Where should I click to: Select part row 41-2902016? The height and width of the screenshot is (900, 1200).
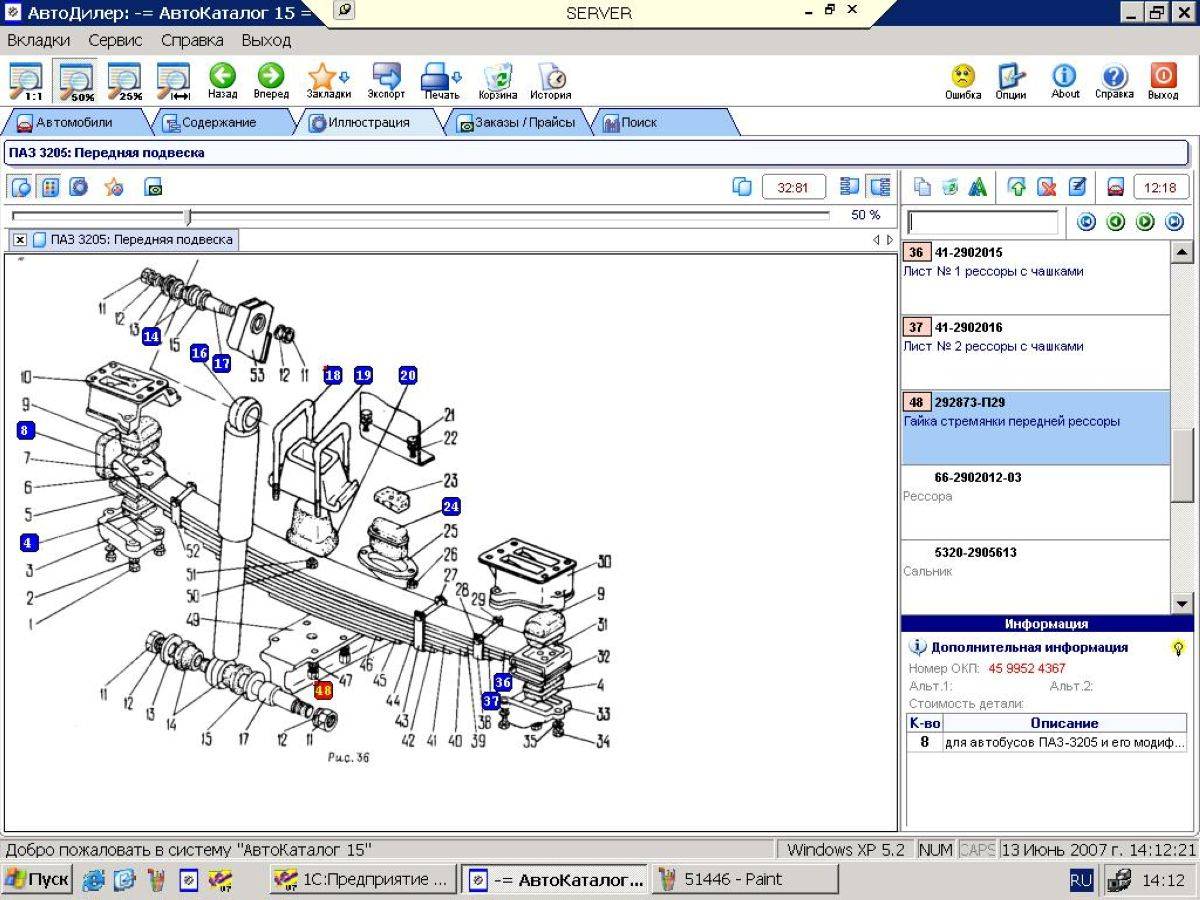pyautogui.click(x=1035, y=353)
